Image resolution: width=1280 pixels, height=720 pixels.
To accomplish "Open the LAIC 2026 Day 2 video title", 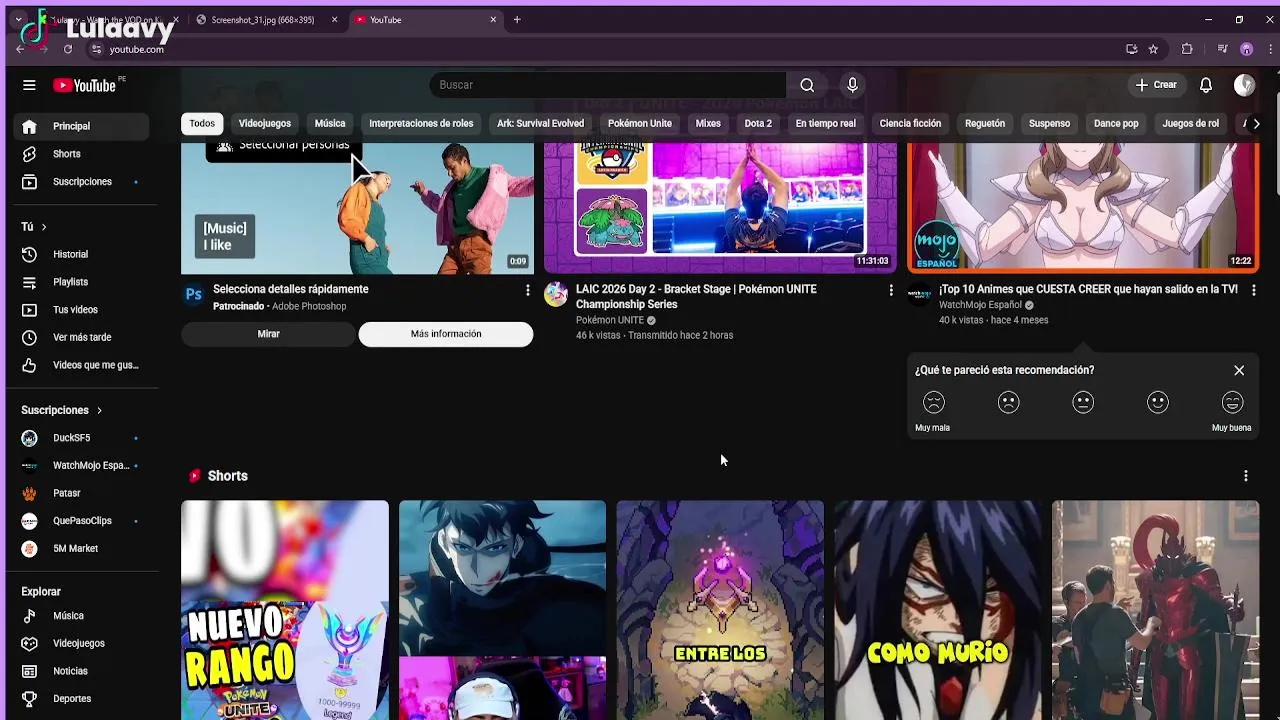I will [x=696, y=297].
